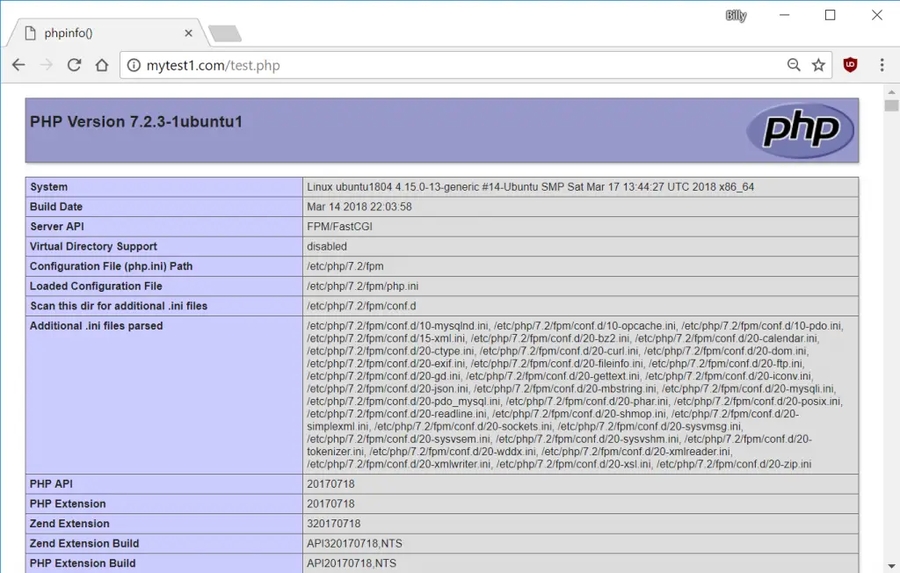This screenshot has width=900, height=573.
Task: Click the browser back arrow
Action: click(18, 65)
